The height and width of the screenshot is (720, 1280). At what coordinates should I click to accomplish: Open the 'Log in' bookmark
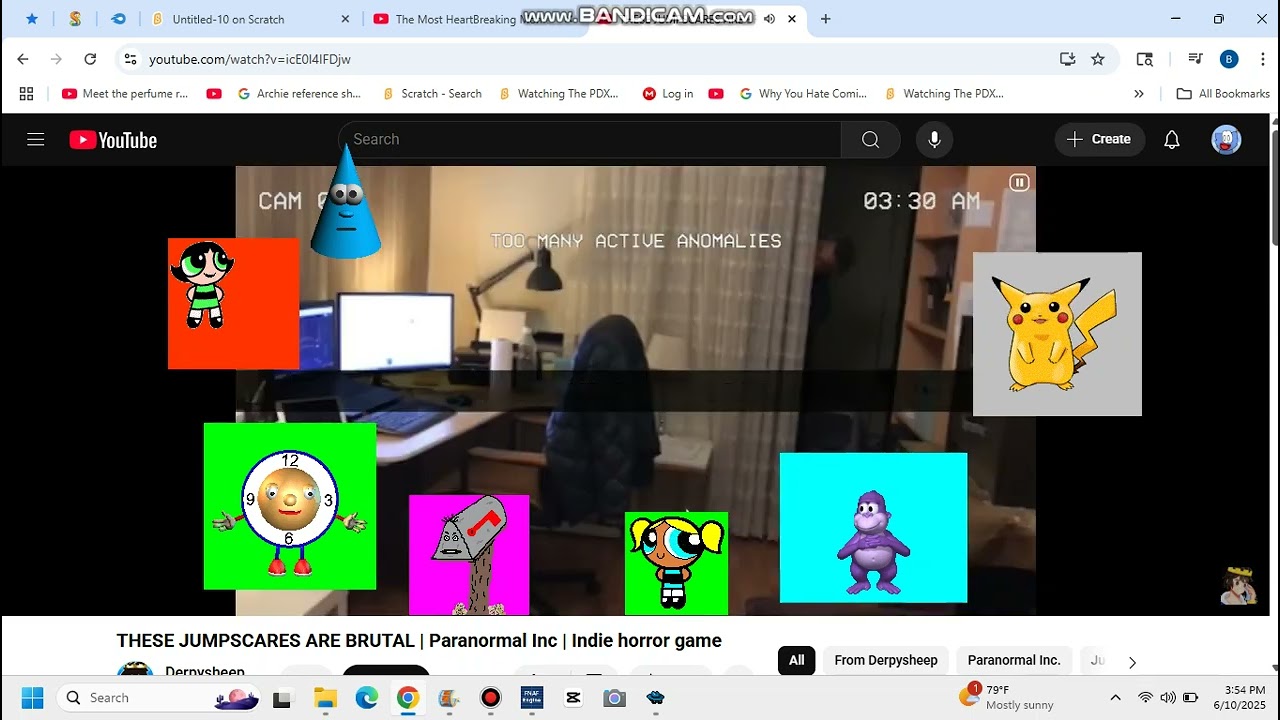click(x=668, y=94)
